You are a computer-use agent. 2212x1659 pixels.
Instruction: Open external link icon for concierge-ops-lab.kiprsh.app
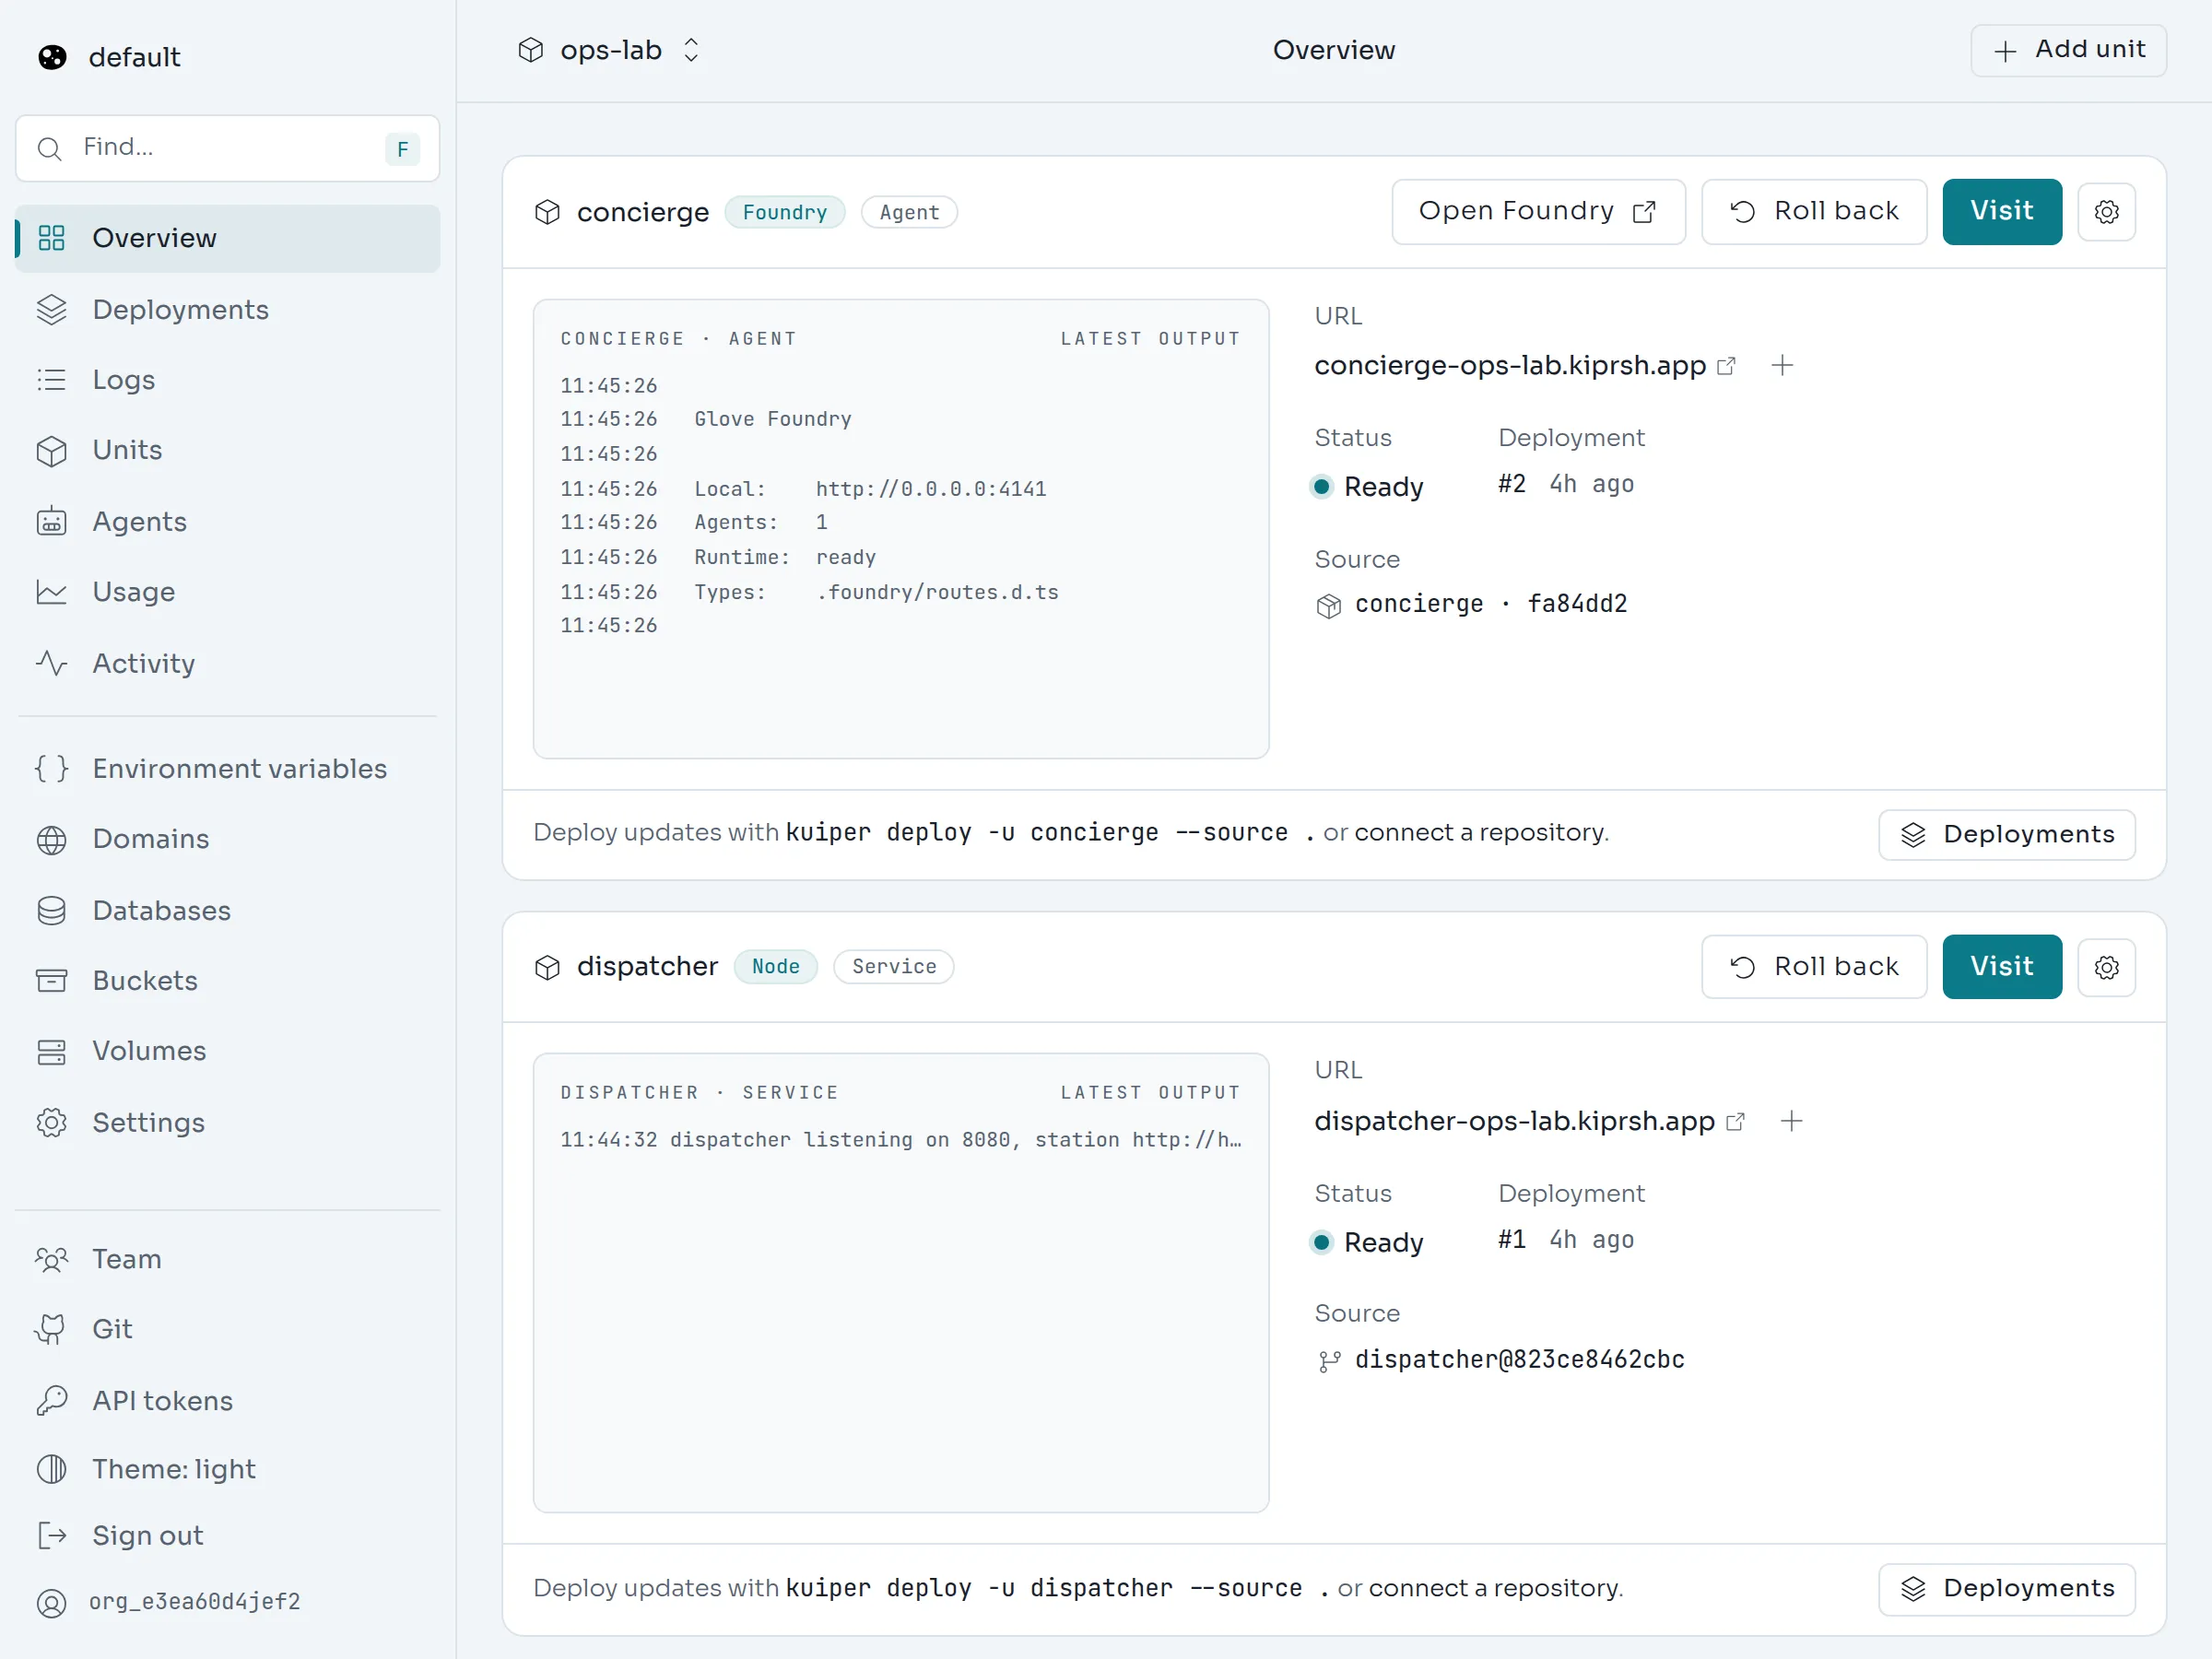(x=1726, y=366)
